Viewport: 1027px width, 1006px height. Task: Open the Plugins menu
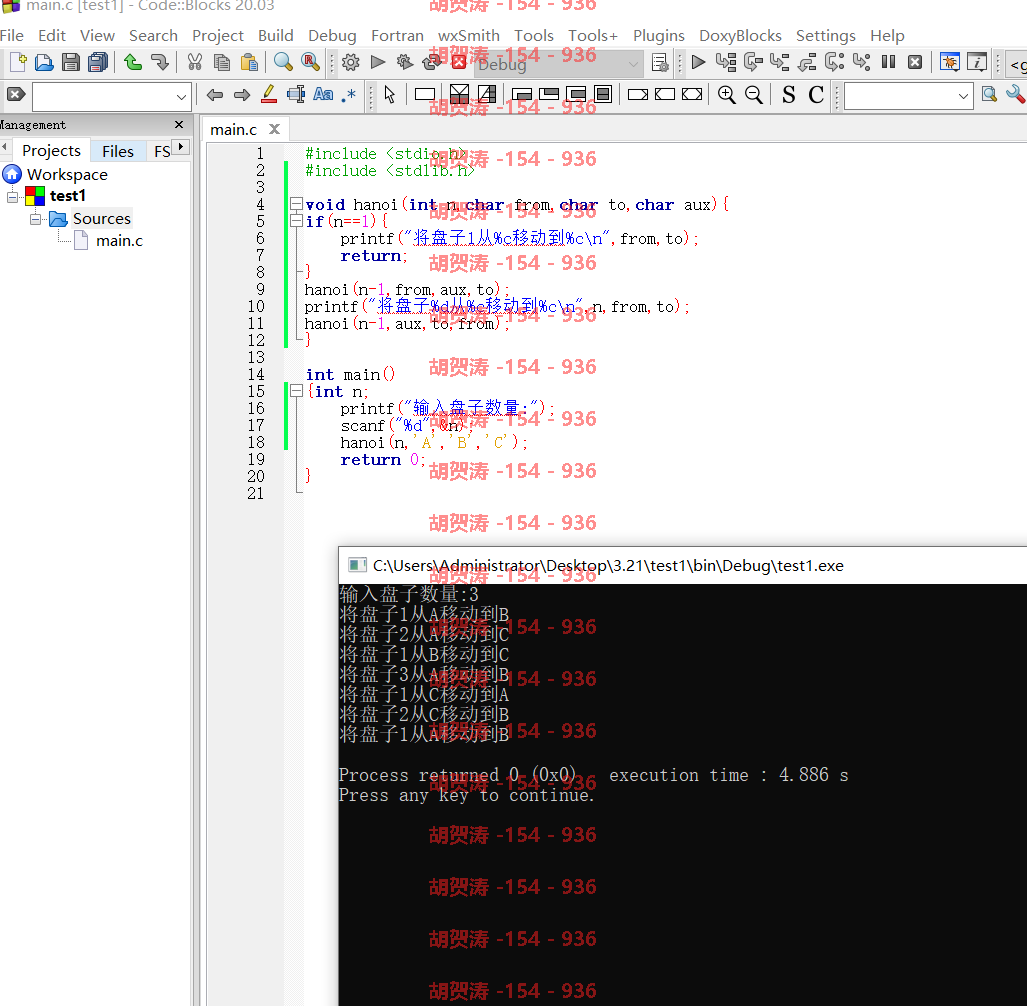[658, 35]
